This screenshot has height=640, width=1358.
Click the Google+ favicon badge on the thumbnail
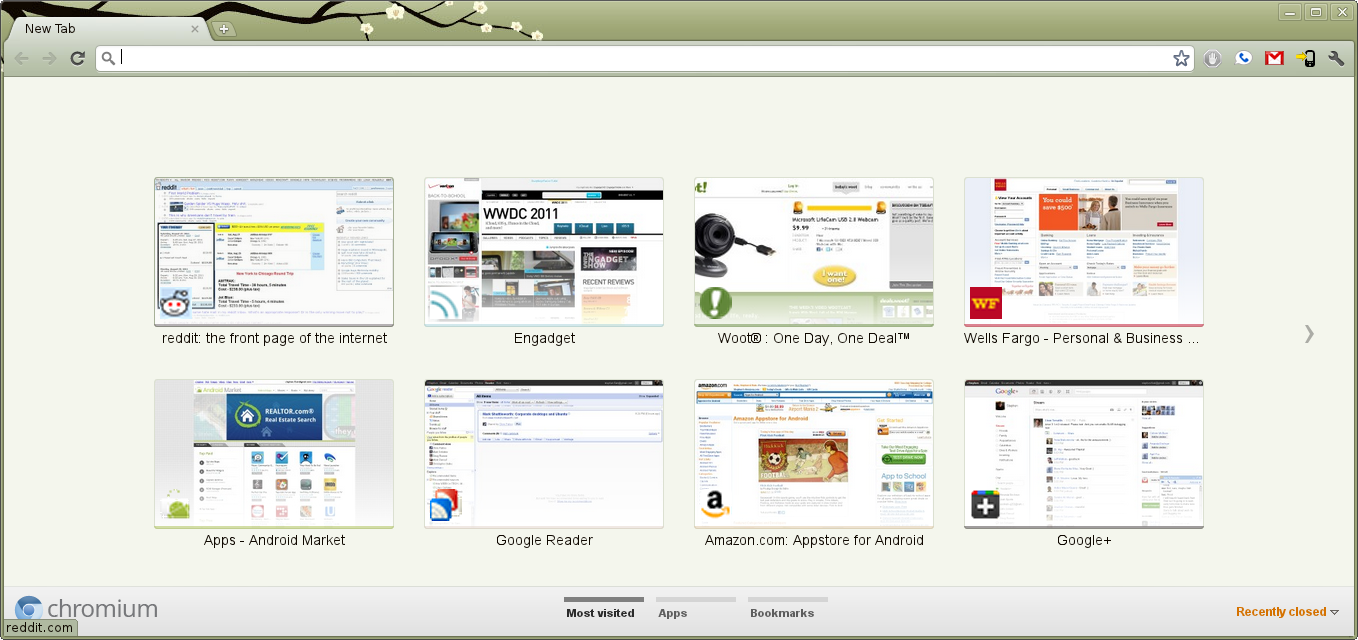click(986, 505)
